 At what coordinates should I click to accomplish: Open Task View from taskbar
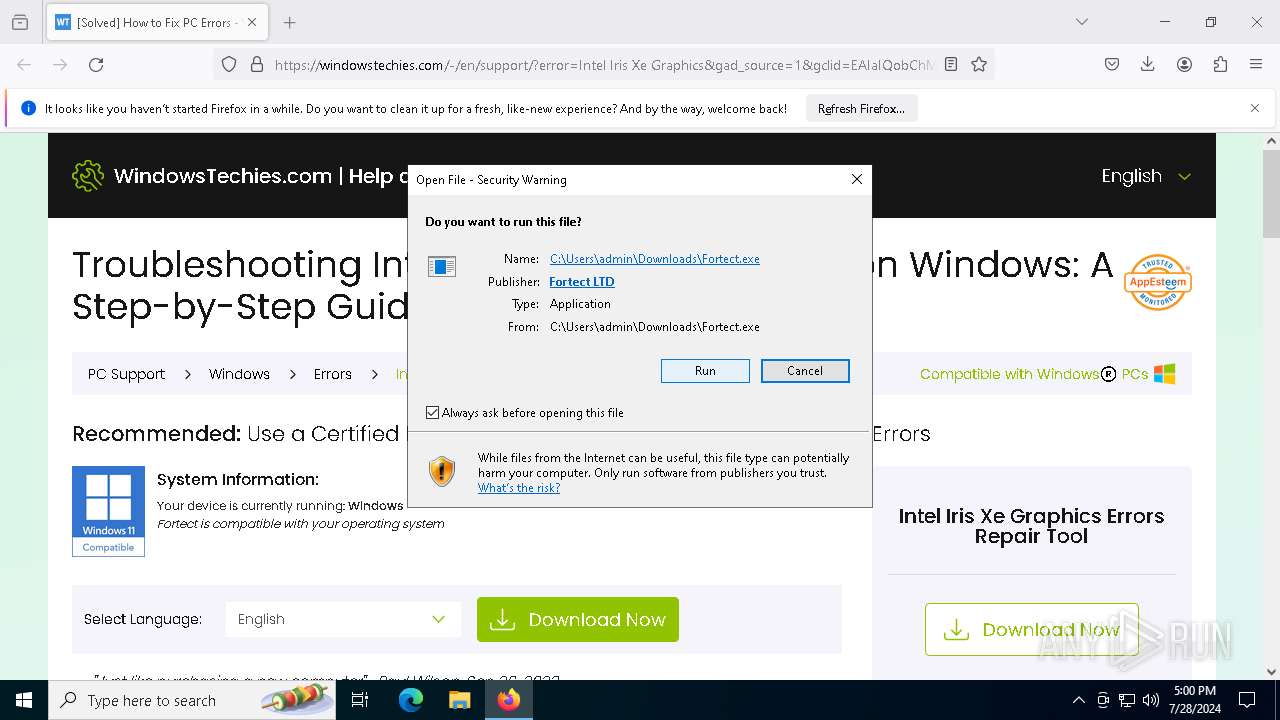tap(360, 700)
